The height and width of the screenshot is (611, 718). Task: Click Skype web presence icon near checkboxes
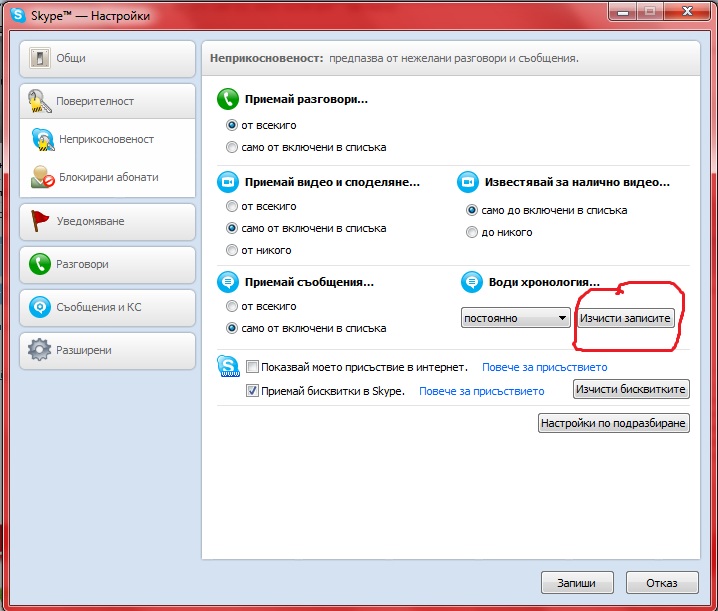(228, 366)
